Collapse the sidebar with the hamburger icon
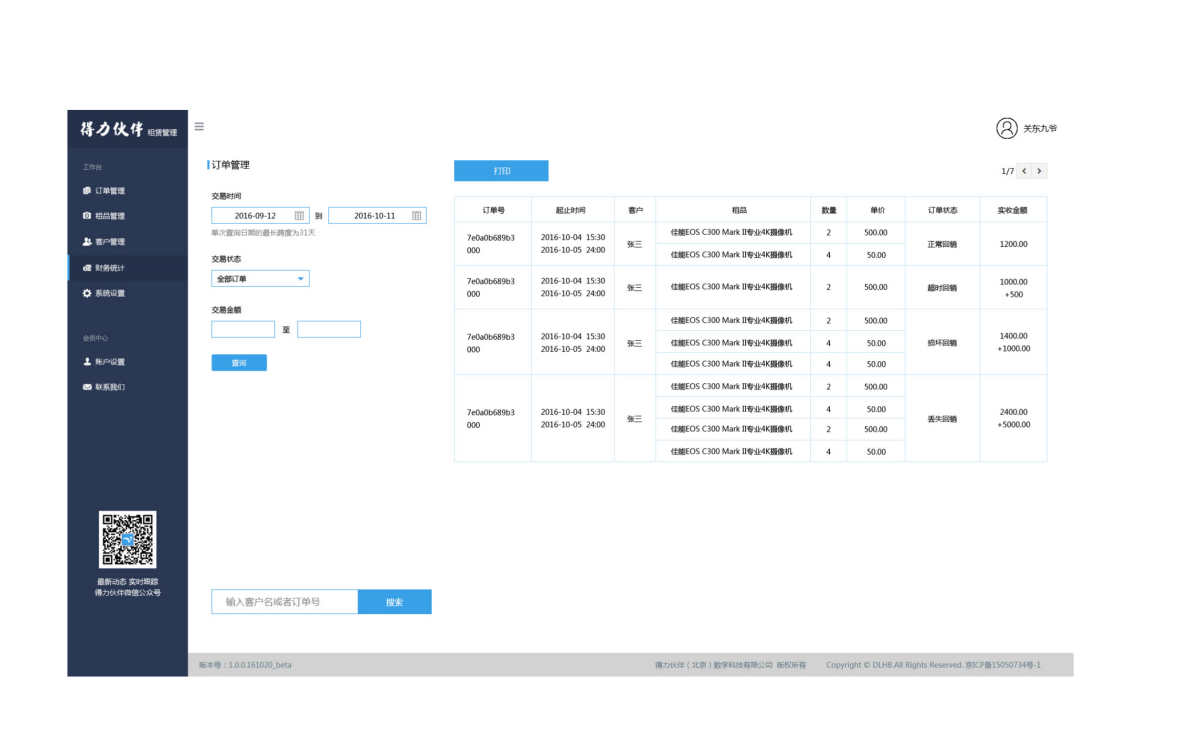This screenshot has width=1202, height=740. coord(199,127)
